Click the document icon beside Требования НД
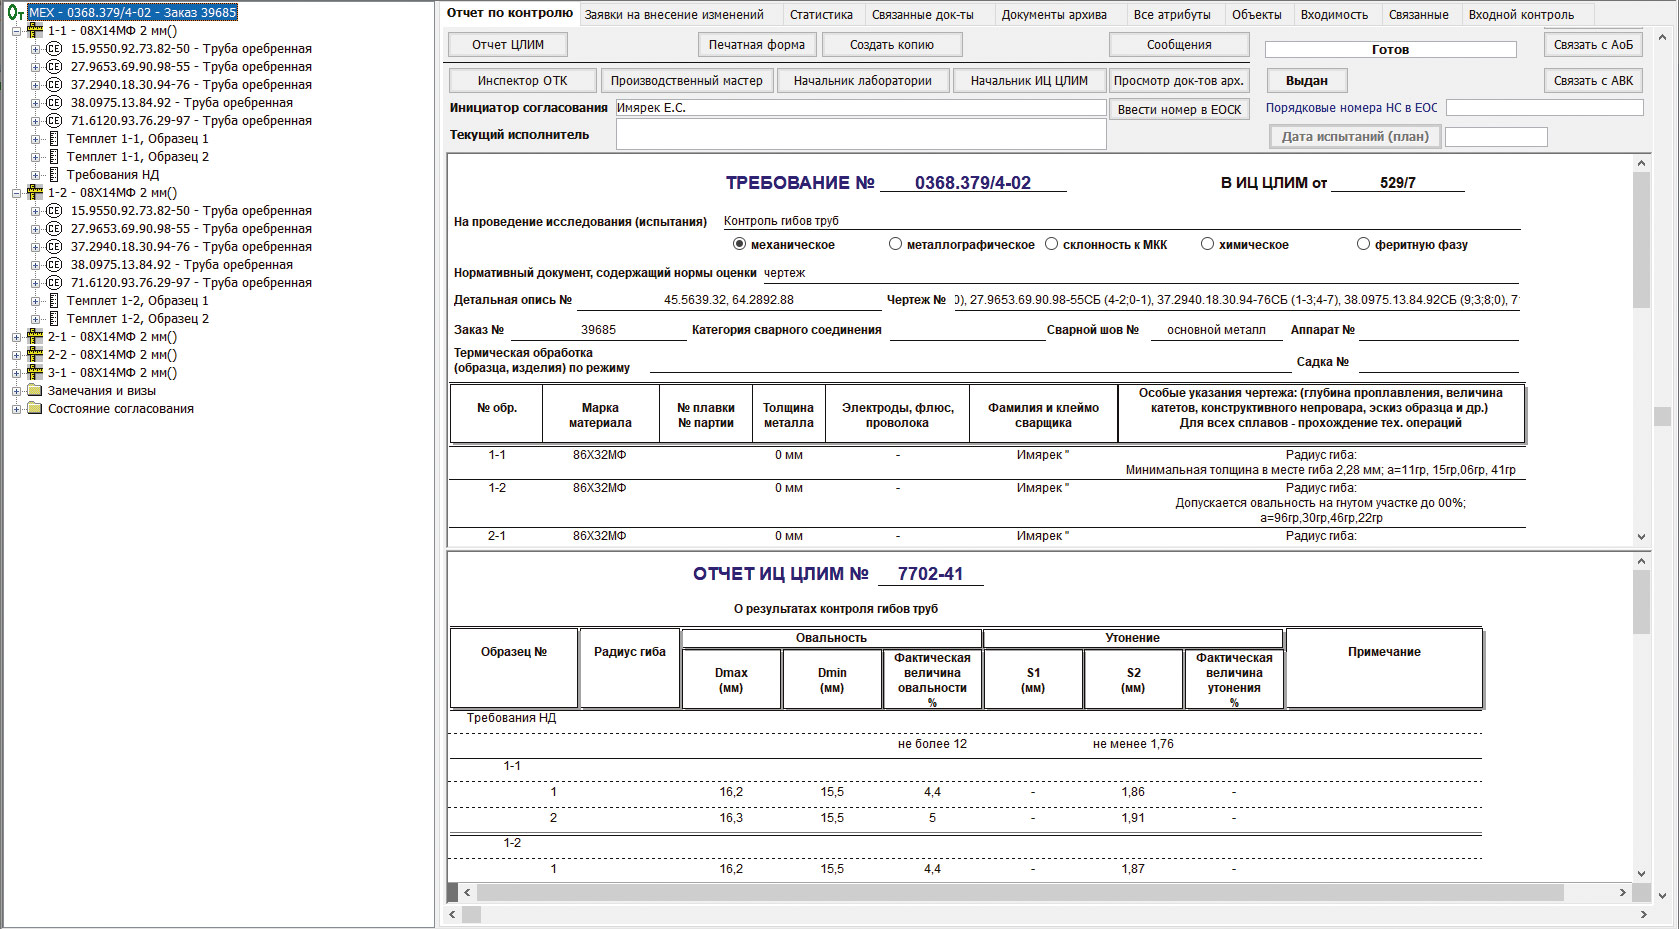This screenshot has height=929, width=1679. (x=54, y=175)
